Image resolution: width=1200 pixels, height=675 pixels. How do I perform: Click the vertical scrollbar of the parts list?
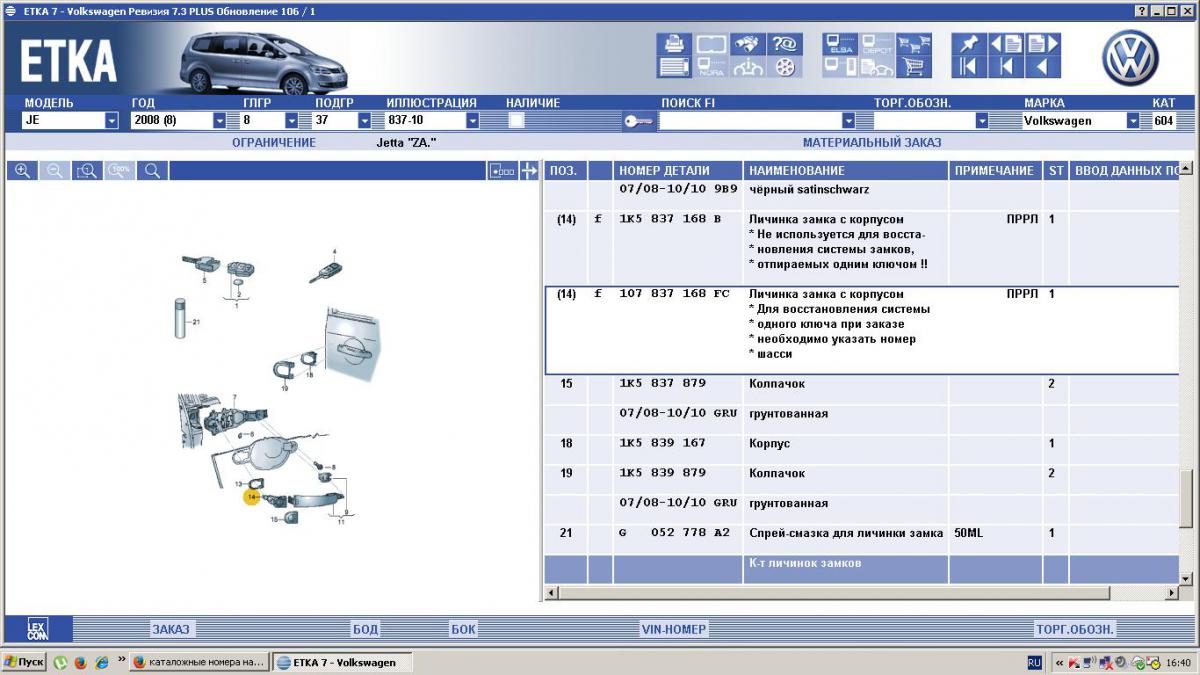coord(1186,372)
